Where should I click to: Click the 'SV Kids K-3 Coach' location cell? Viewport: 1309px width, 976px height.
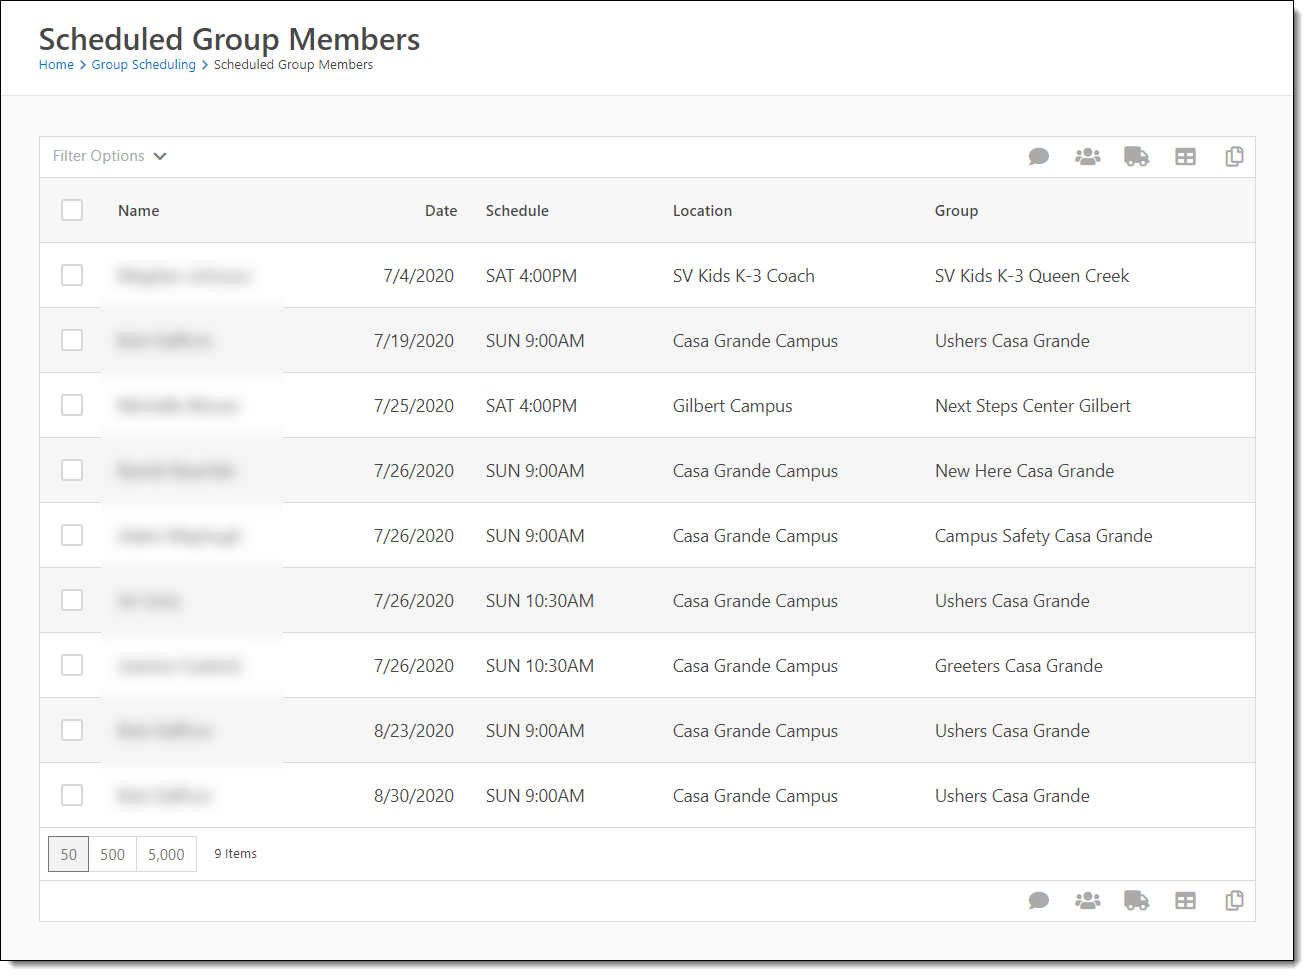tap(744, 276)
